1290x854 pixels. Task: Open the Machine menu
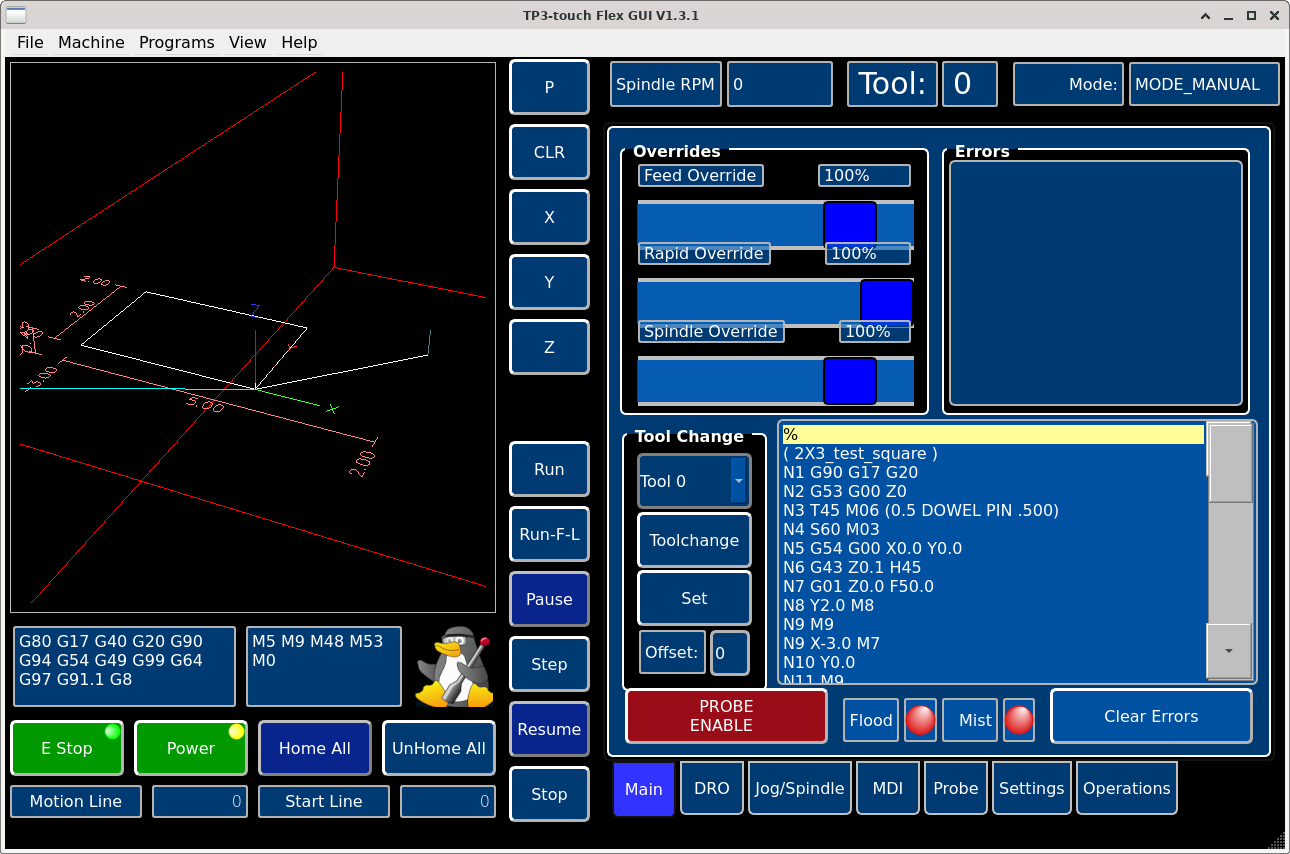91,42
